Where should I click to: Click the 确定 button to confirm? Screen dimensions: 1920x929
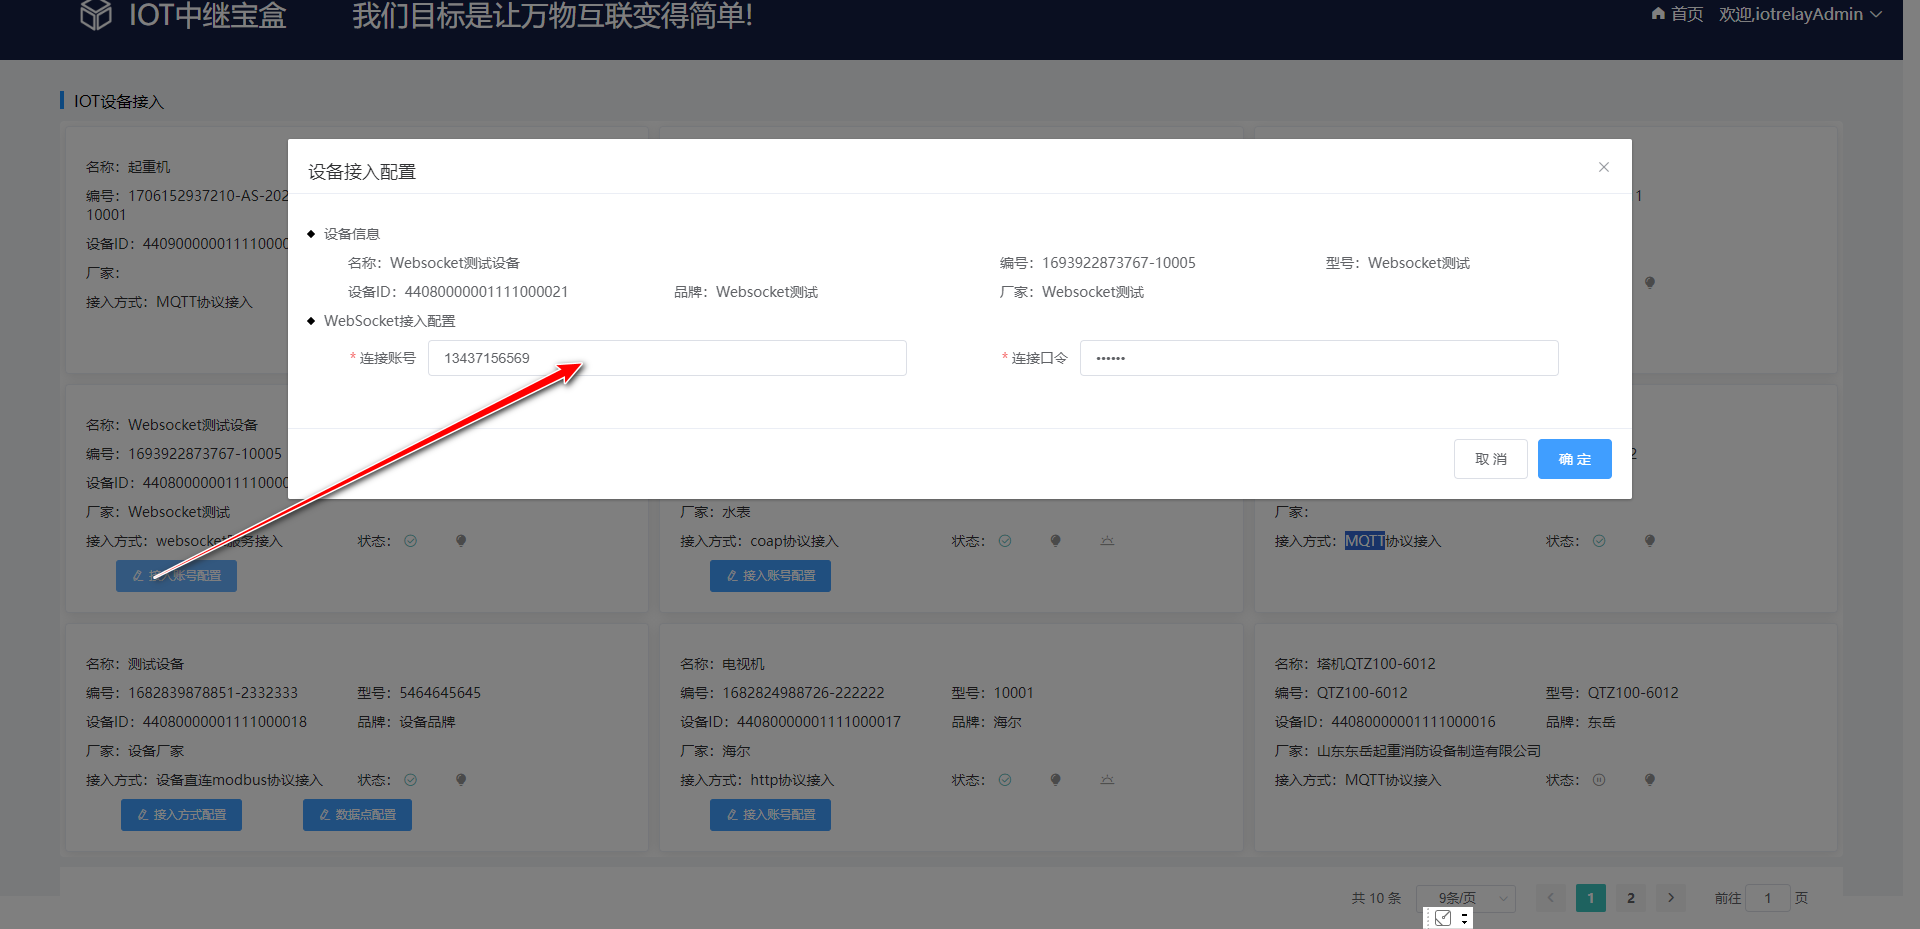pos(1574,459)
